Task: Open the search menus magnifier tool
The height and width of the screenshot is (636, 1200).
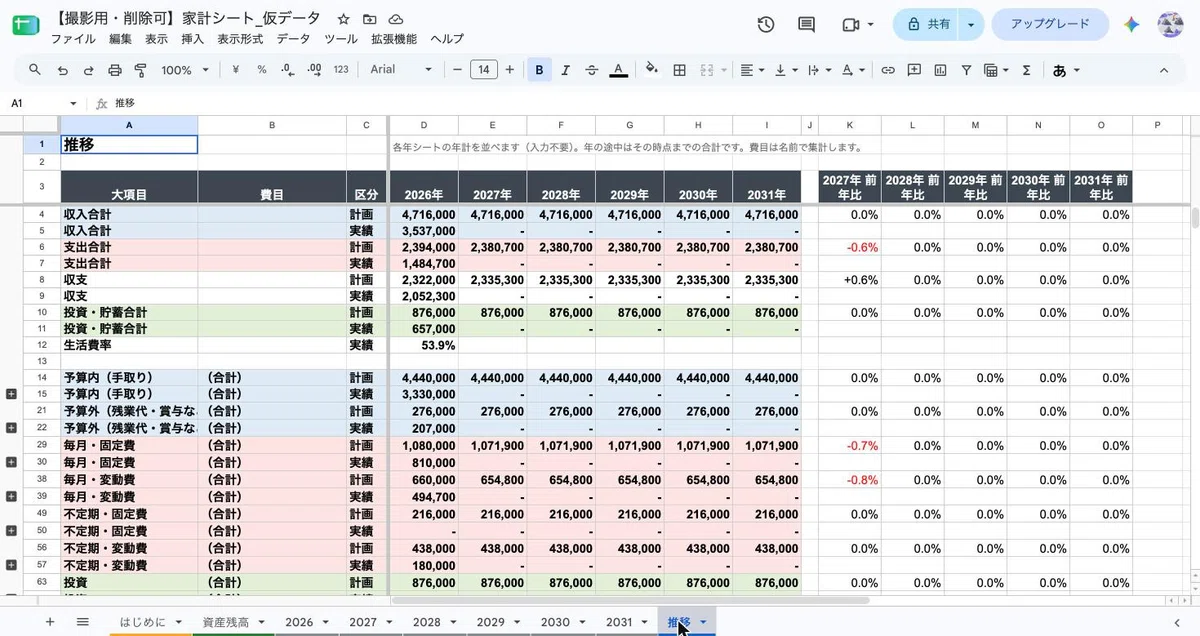Action: [35, 70]
